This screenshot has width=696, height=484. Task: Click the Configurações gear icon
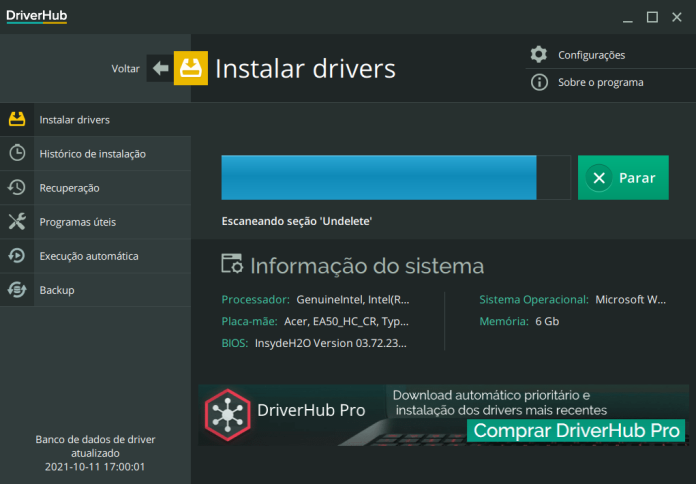(x=539, y=55)
